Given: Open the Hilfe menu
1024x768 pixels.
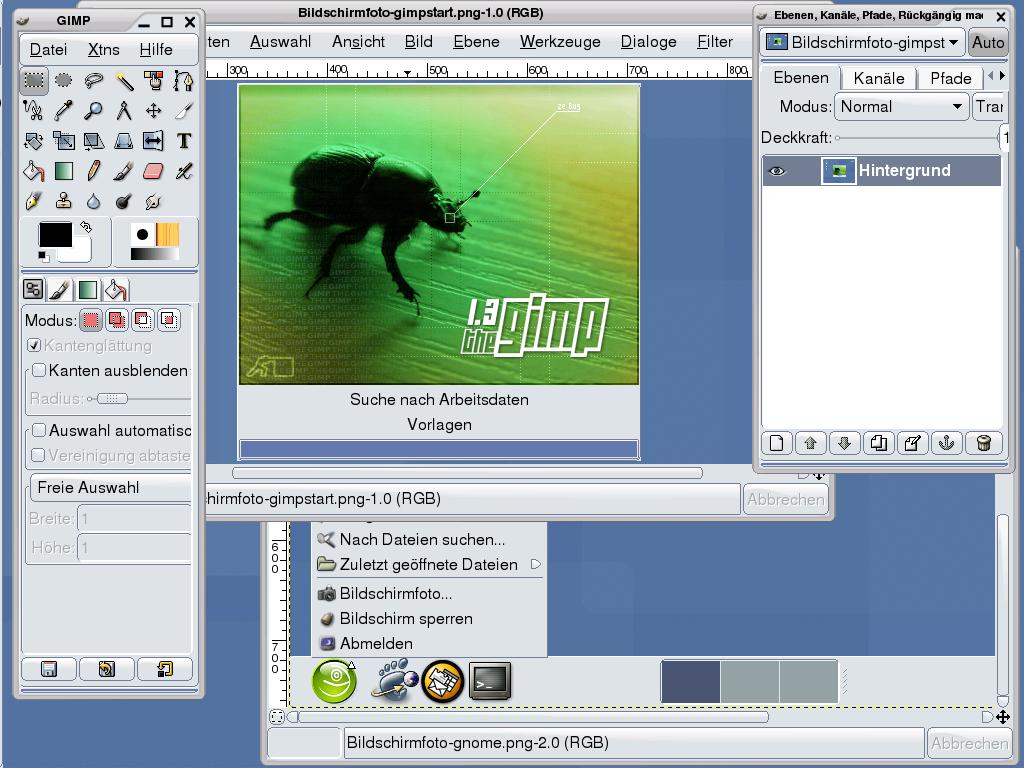Looking at the screenshot, I should (x=156, y=50).
